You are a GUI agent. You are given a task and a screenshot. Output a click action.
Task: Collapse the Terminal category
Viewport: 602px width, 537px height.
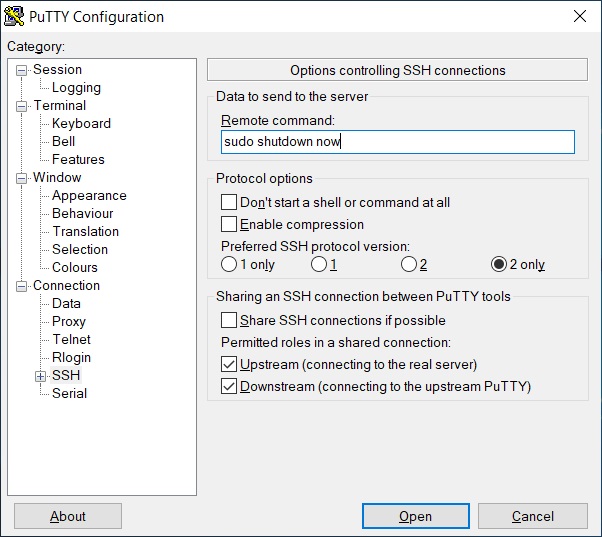(22, 106)
